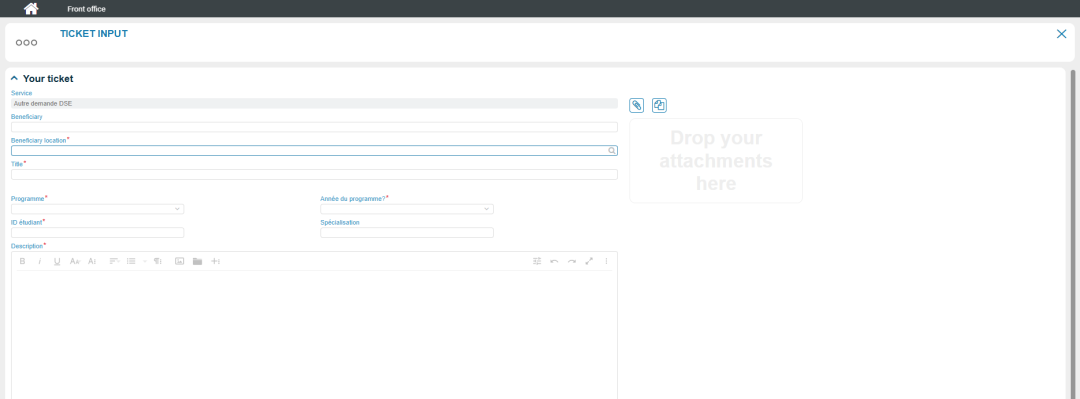The height and width of the screenshot is (399, 1080).
Task: Focus the Beneficiary input field
Action: pos(314,127)
